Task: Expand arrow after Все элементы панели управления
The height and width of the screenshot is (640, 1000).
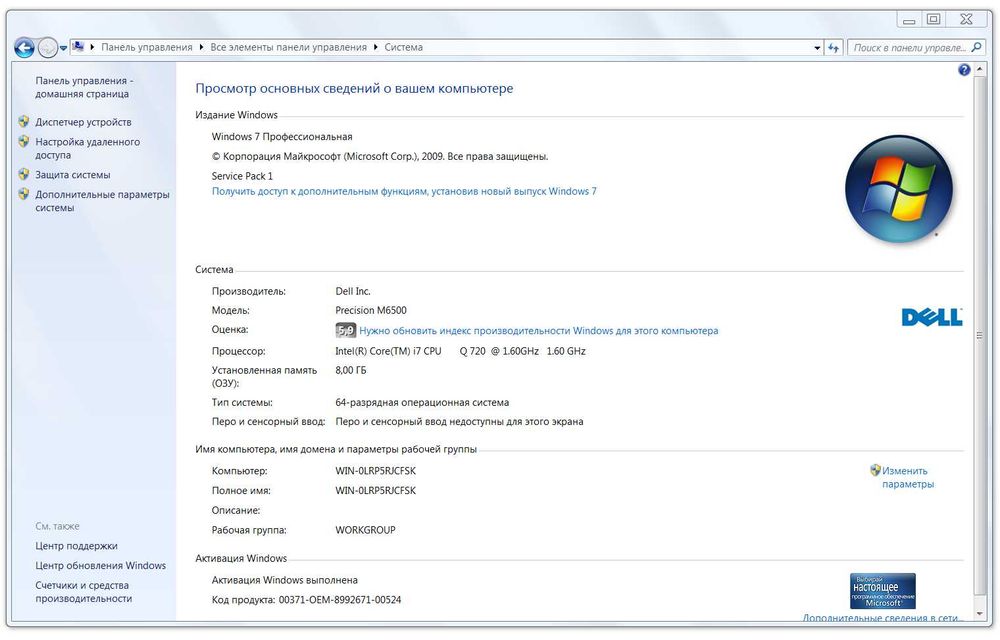Action: (376, 47)
